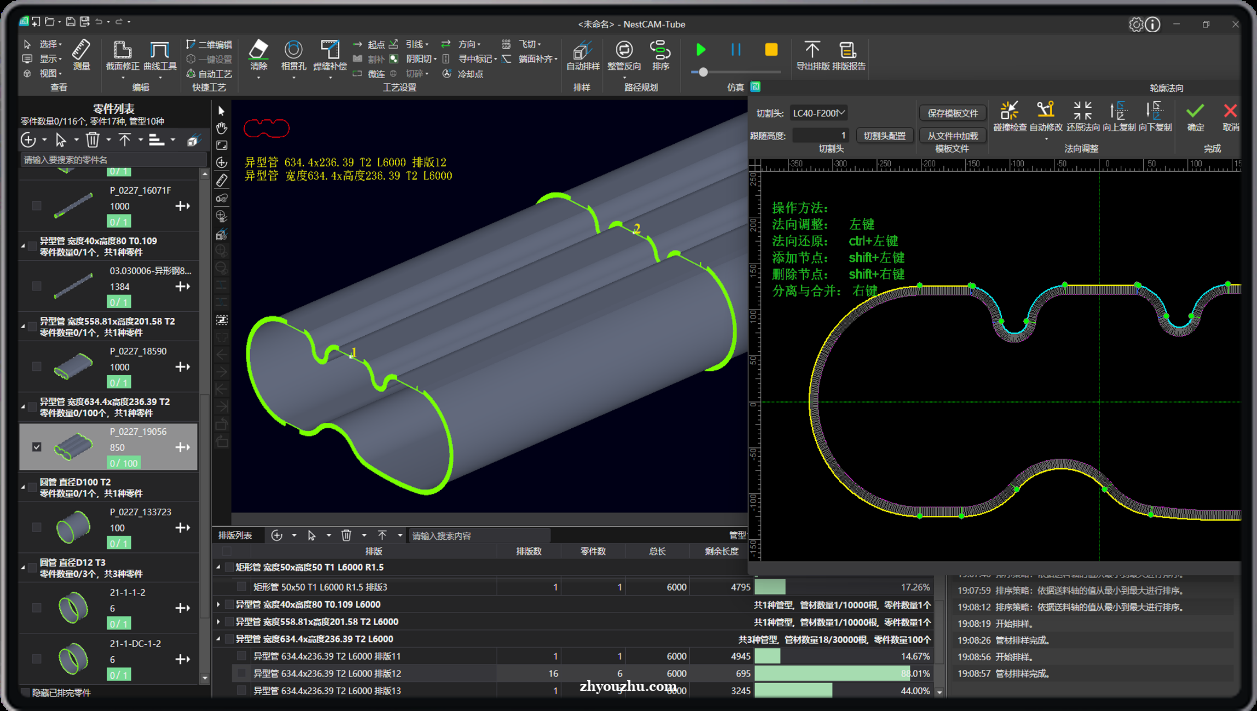Open the 曲线工具 curve tool
1257x711 pixels.
click(x=160, y=55)
